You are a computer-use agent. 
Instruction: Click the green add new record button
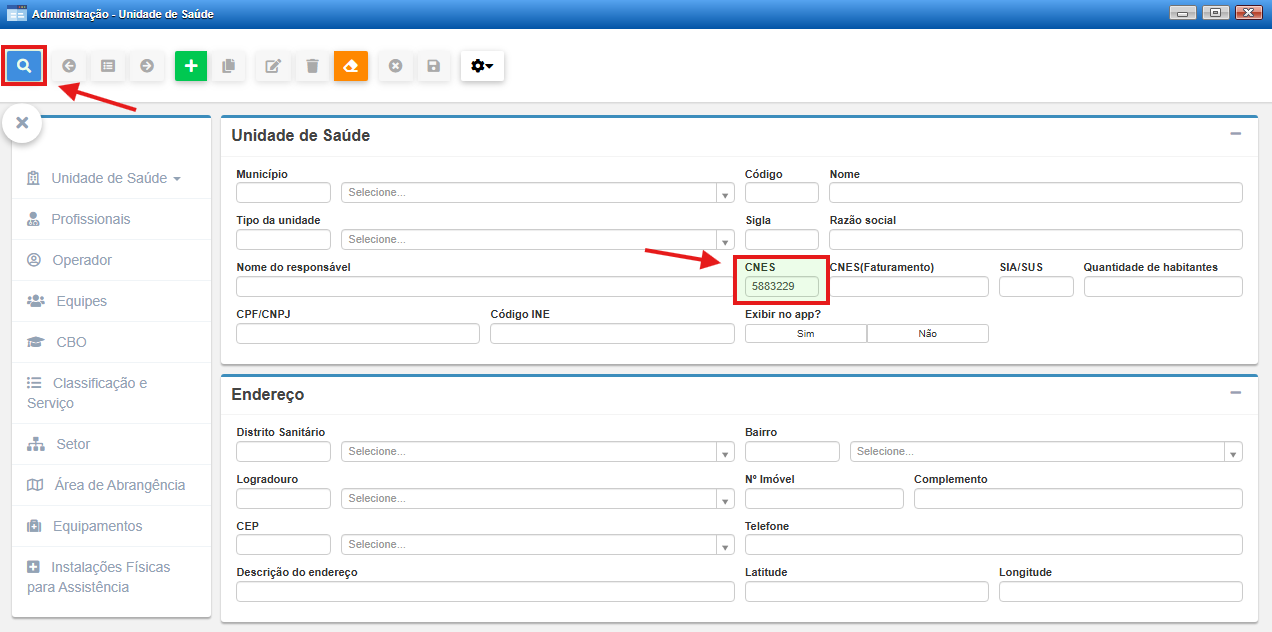(191, 66)
